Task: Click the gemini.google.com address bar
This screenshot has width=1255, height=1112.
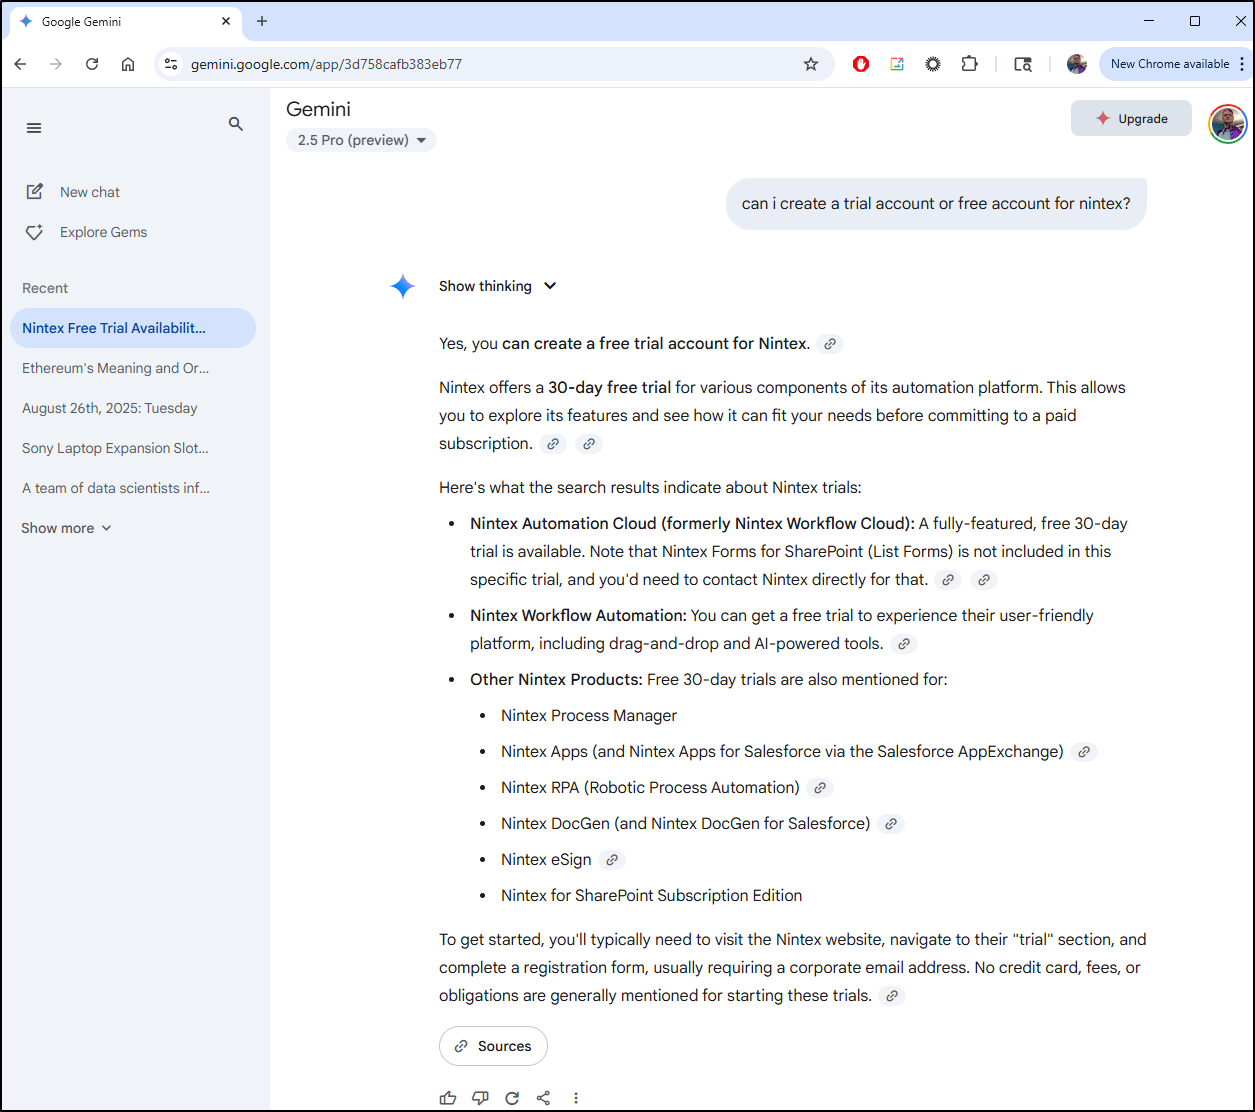Action: click(x=495, y=64)
